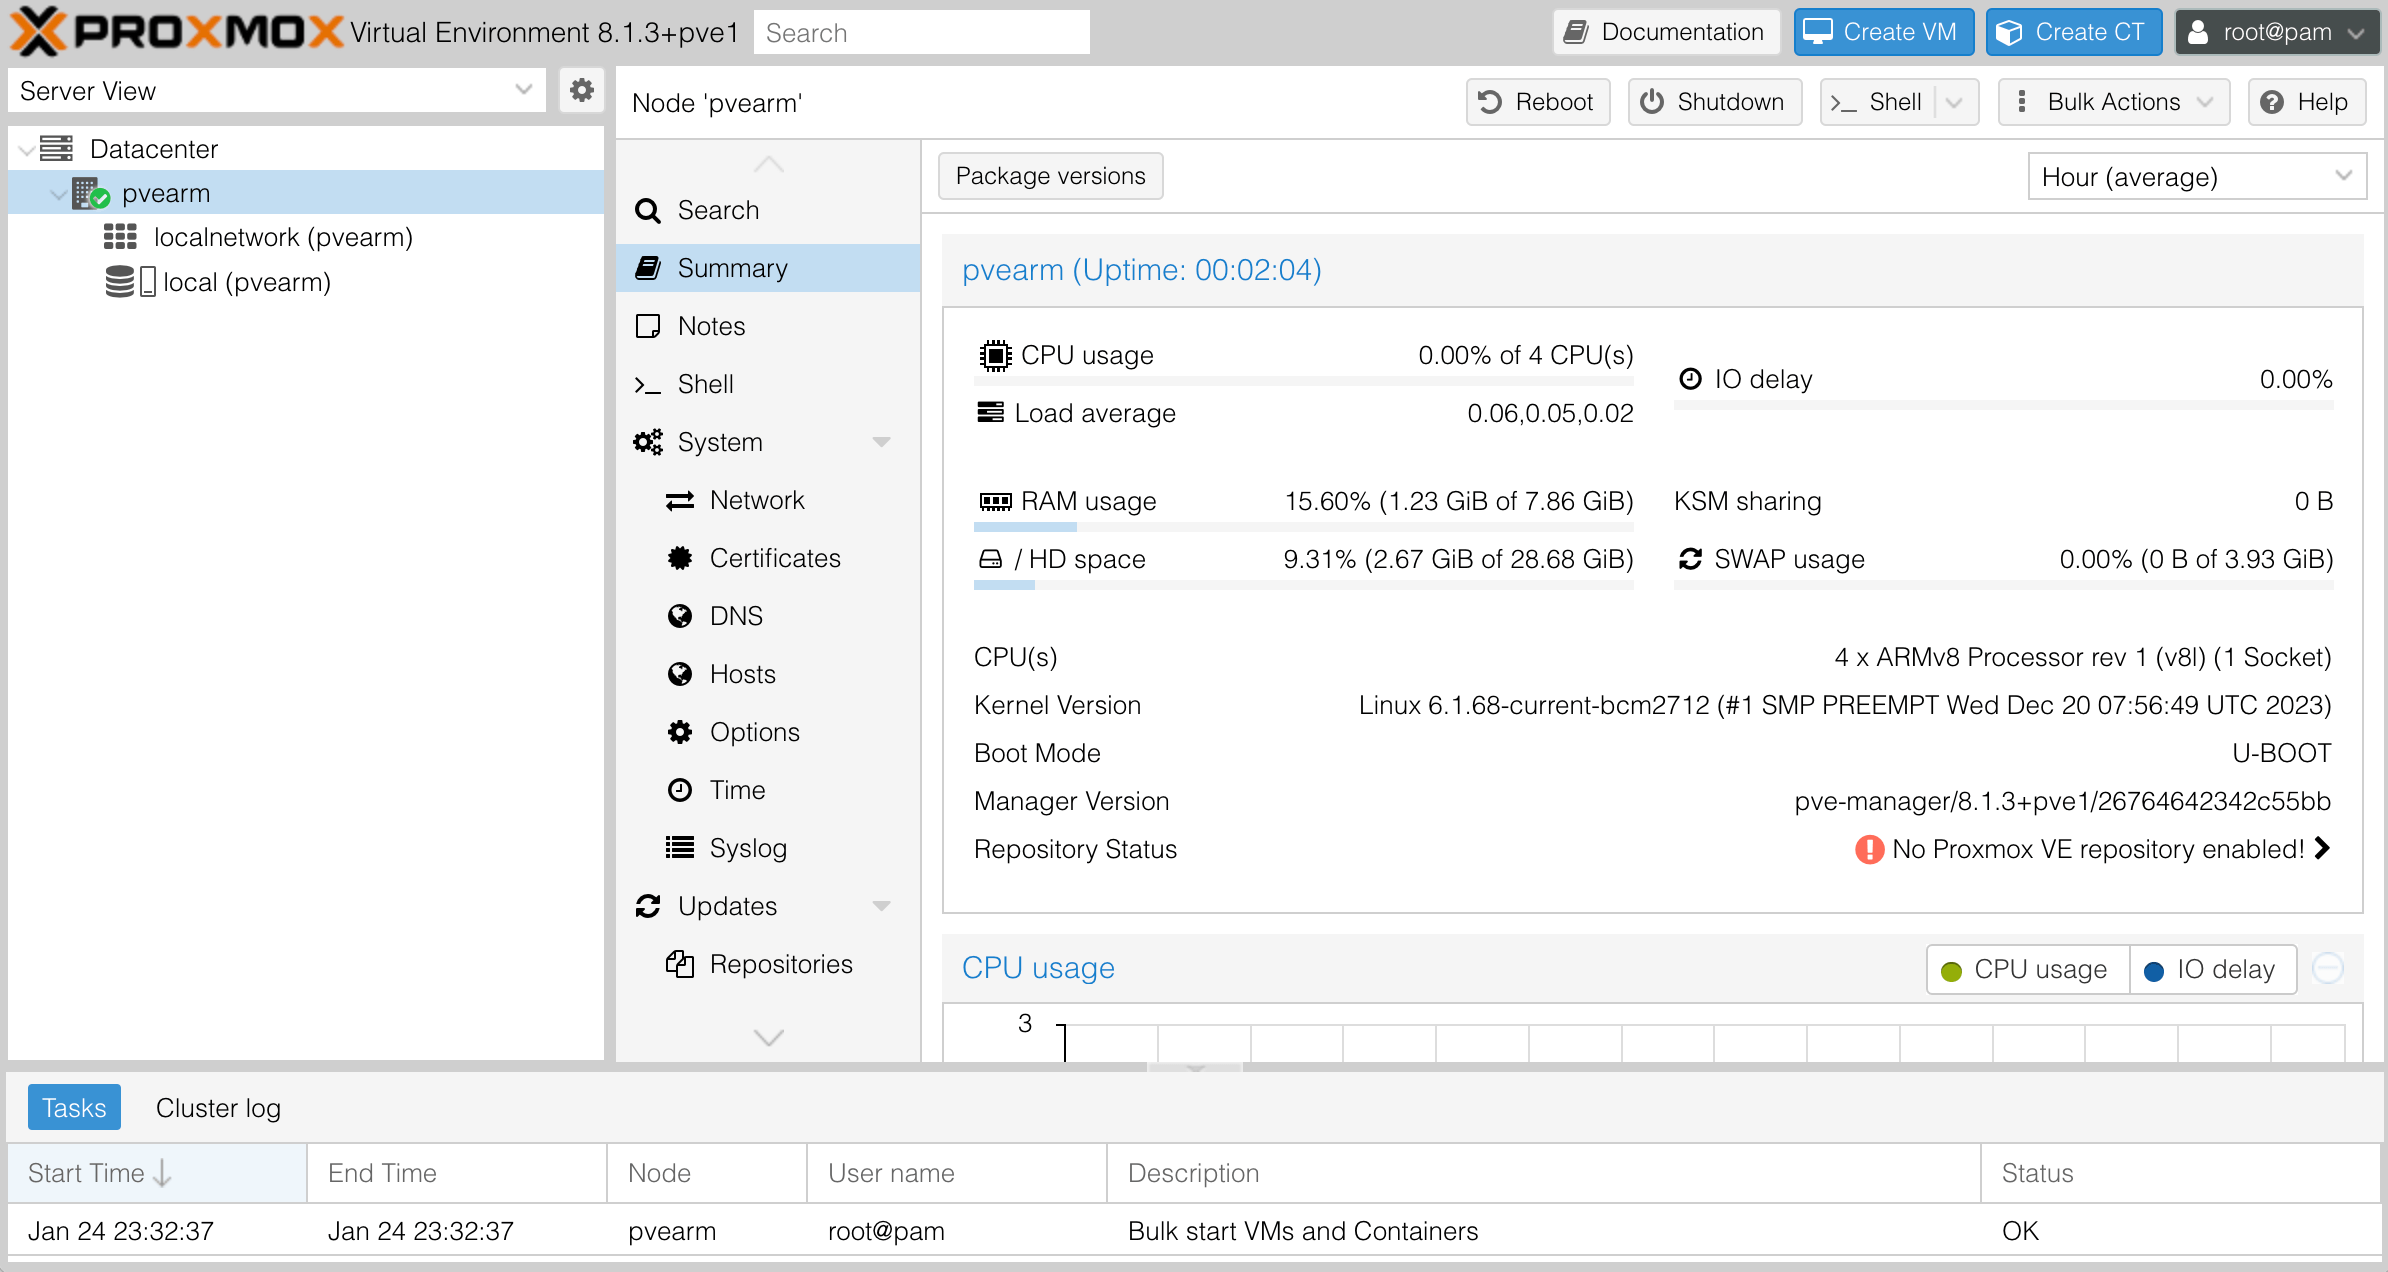Open the Bulk Actions dropdown

point(2114,102)
